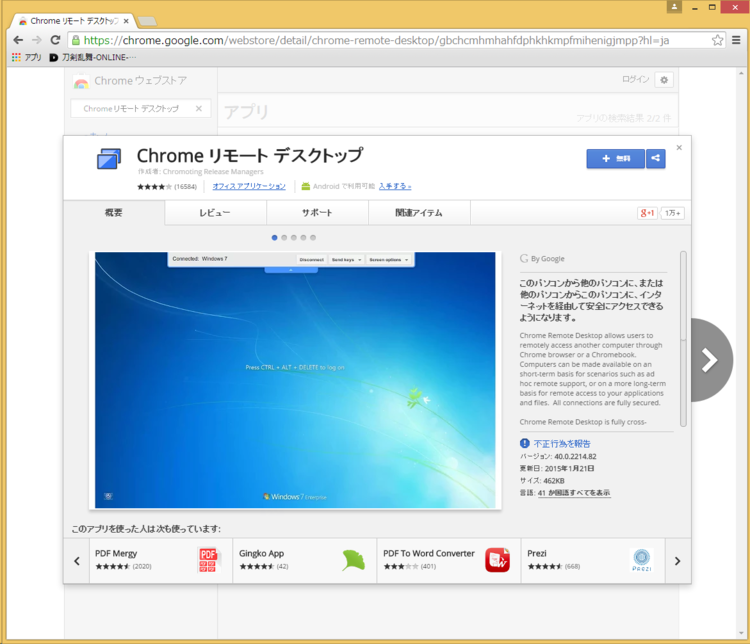Viewport: 750px width, 644px height.
Task: Click the version 40.0.2214.82 text
Action: (x=575, y=456)
